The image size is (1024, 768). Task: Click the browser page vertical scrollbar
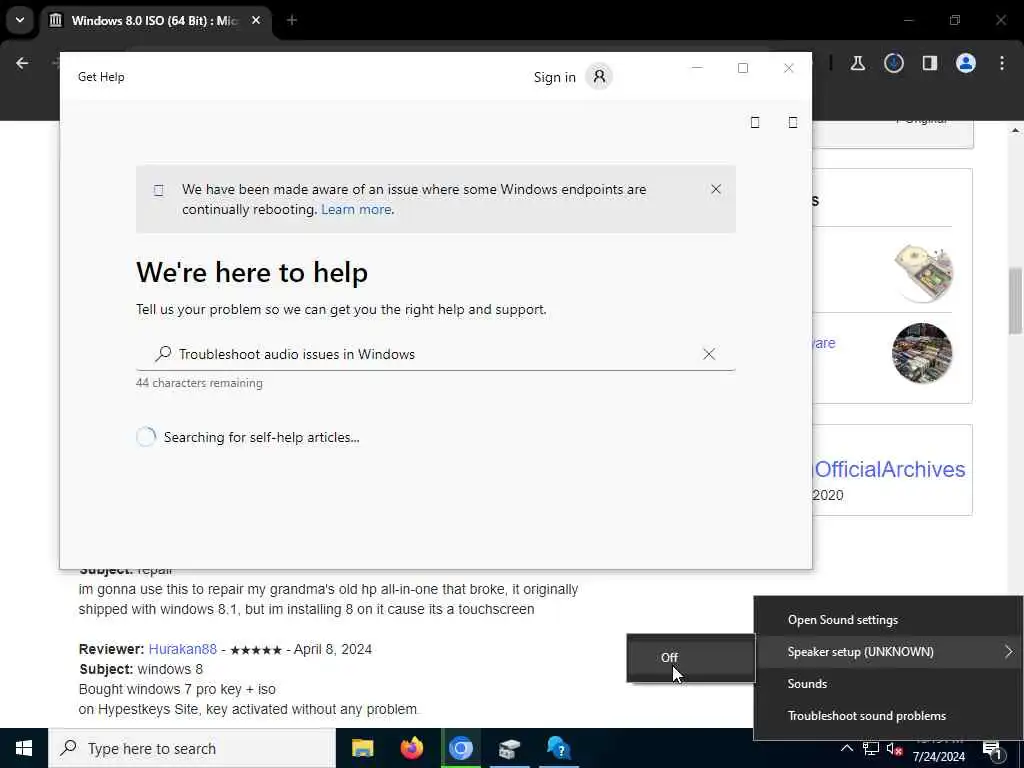[1015, 300]
